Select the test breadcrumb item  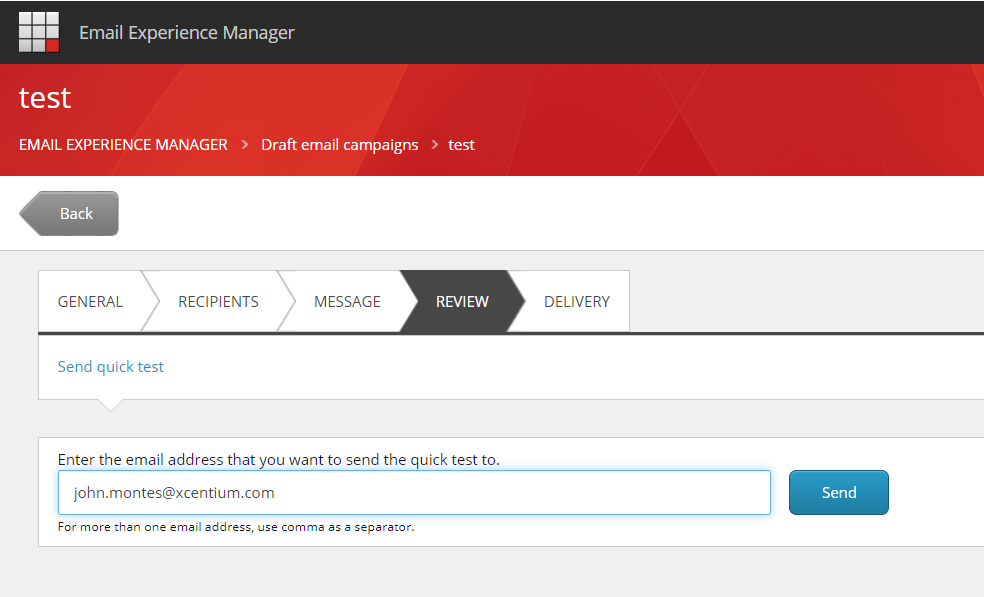[461, 145]
